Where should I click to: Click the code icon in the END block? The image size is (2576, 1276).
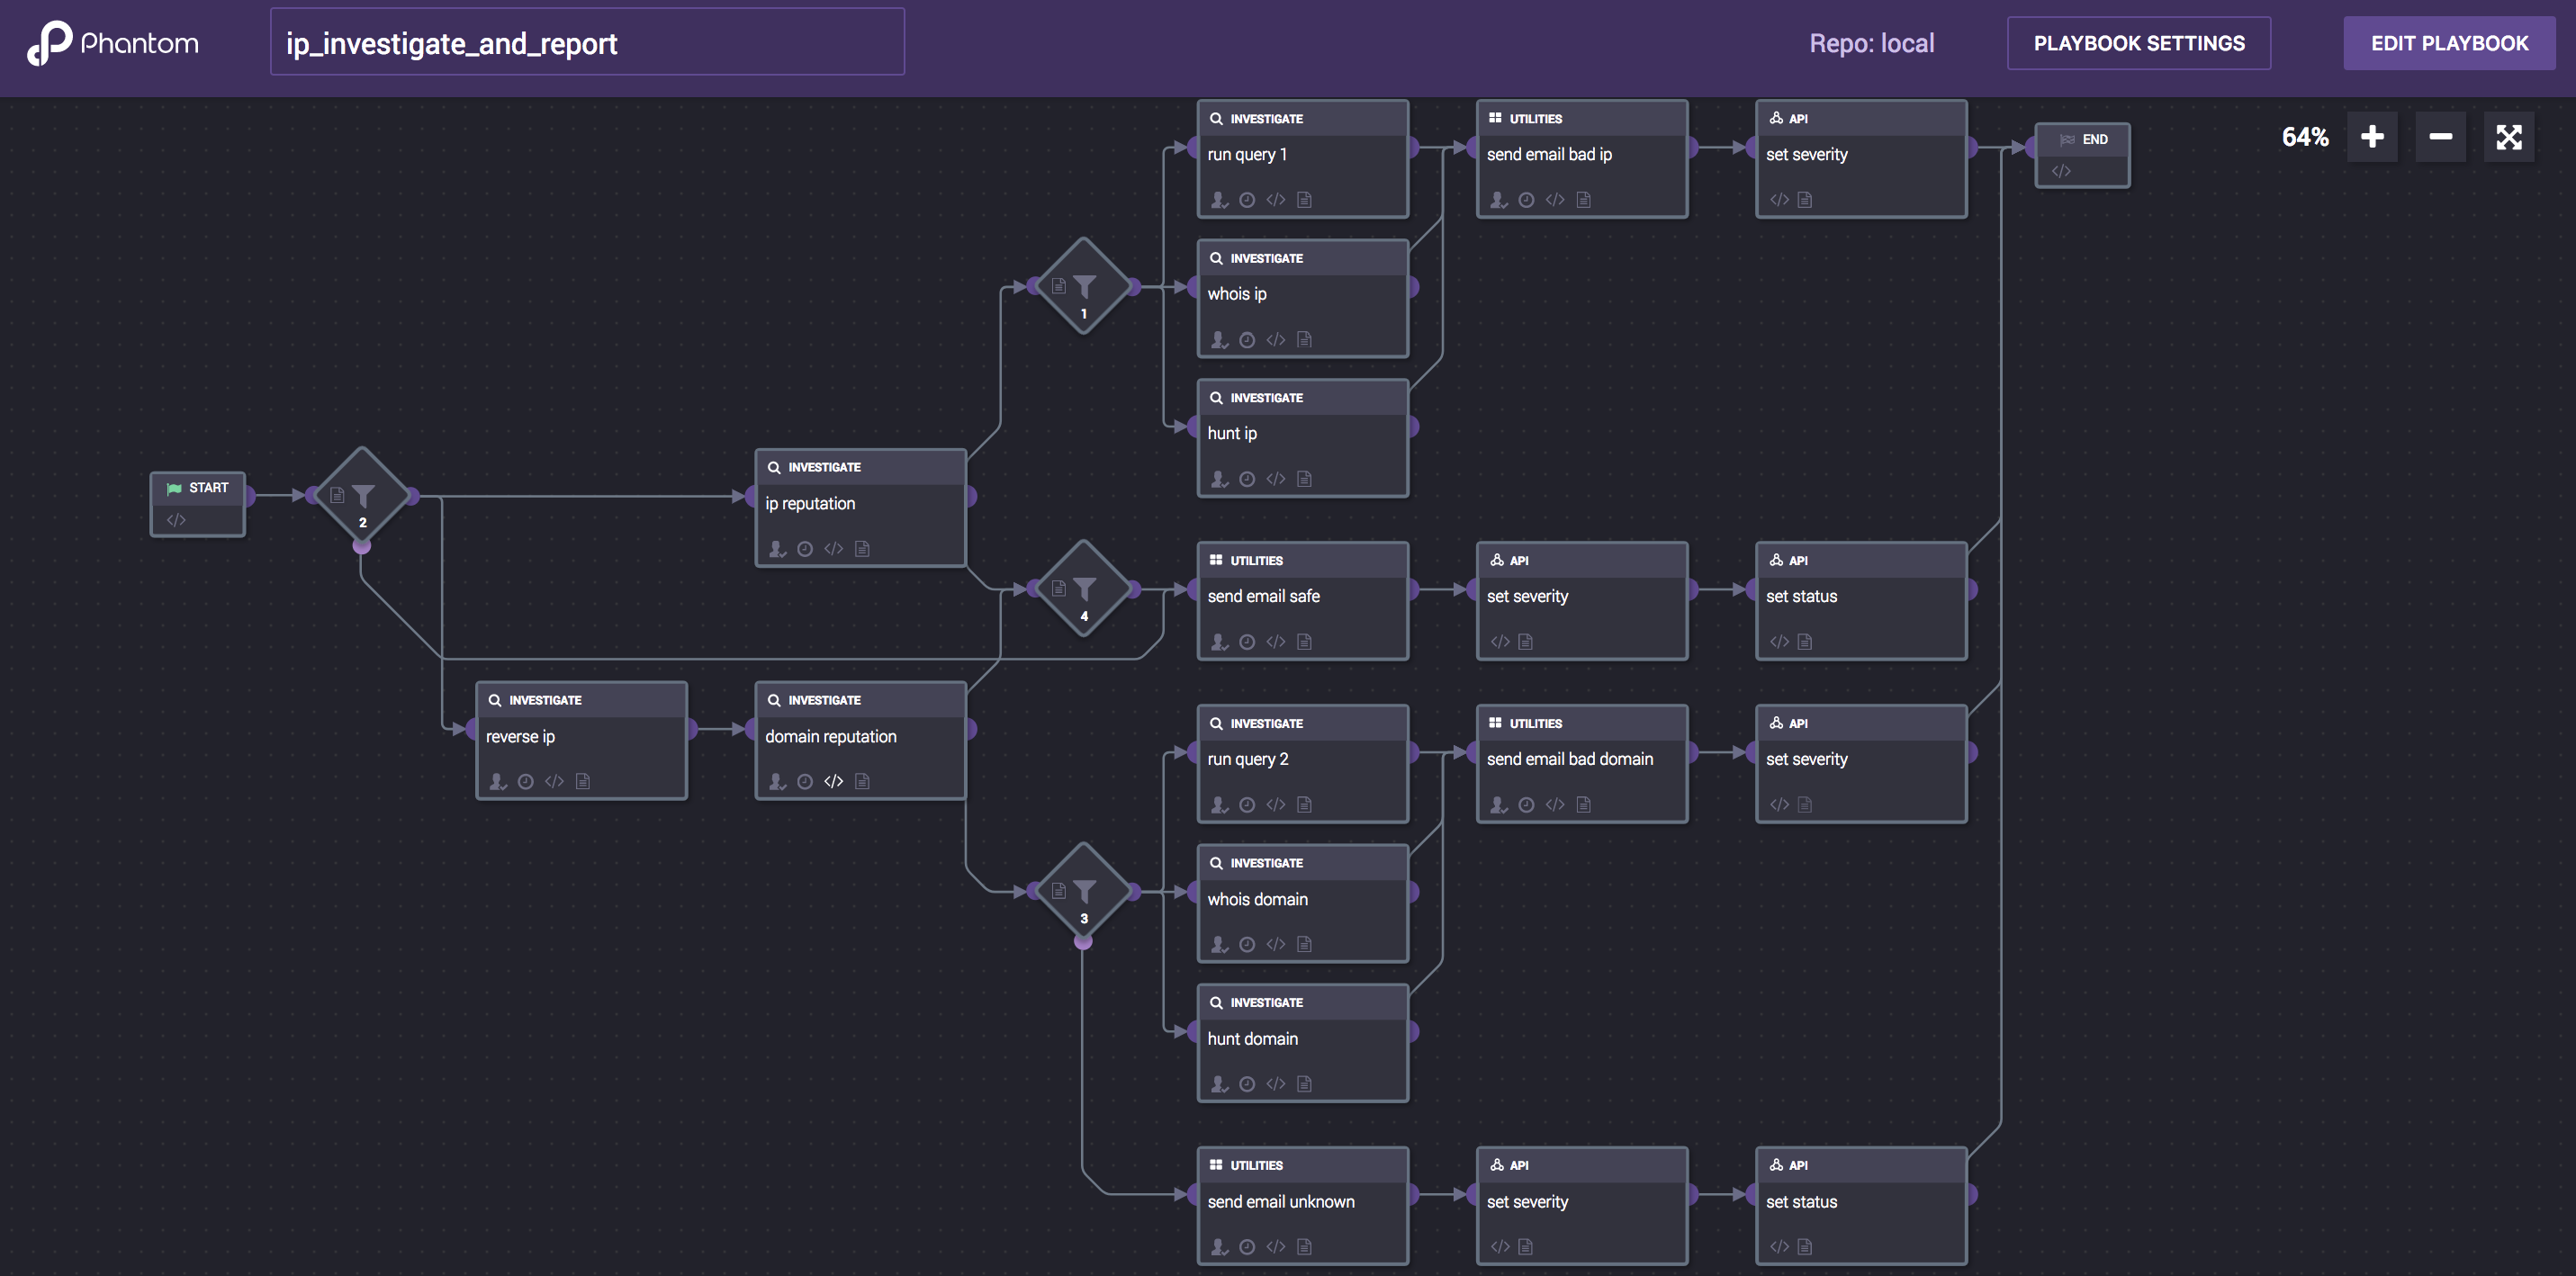coord(2061,171)
